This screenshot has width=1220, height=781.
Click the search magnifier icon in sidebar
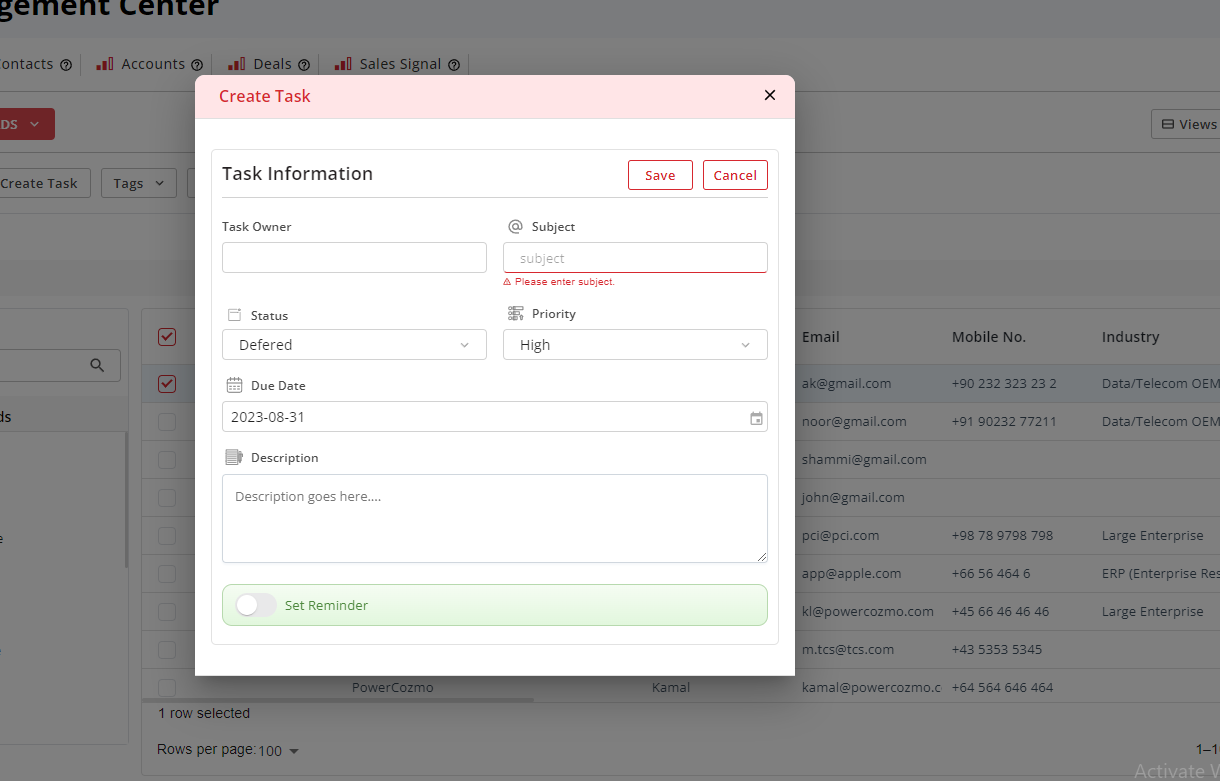pos(97,365)
